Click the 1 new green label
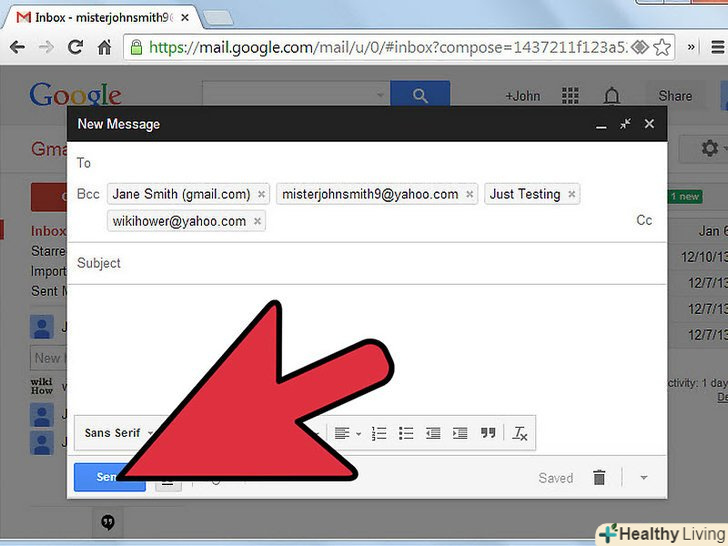The height and width of the screenshot is (546, 728). (685, 196)
